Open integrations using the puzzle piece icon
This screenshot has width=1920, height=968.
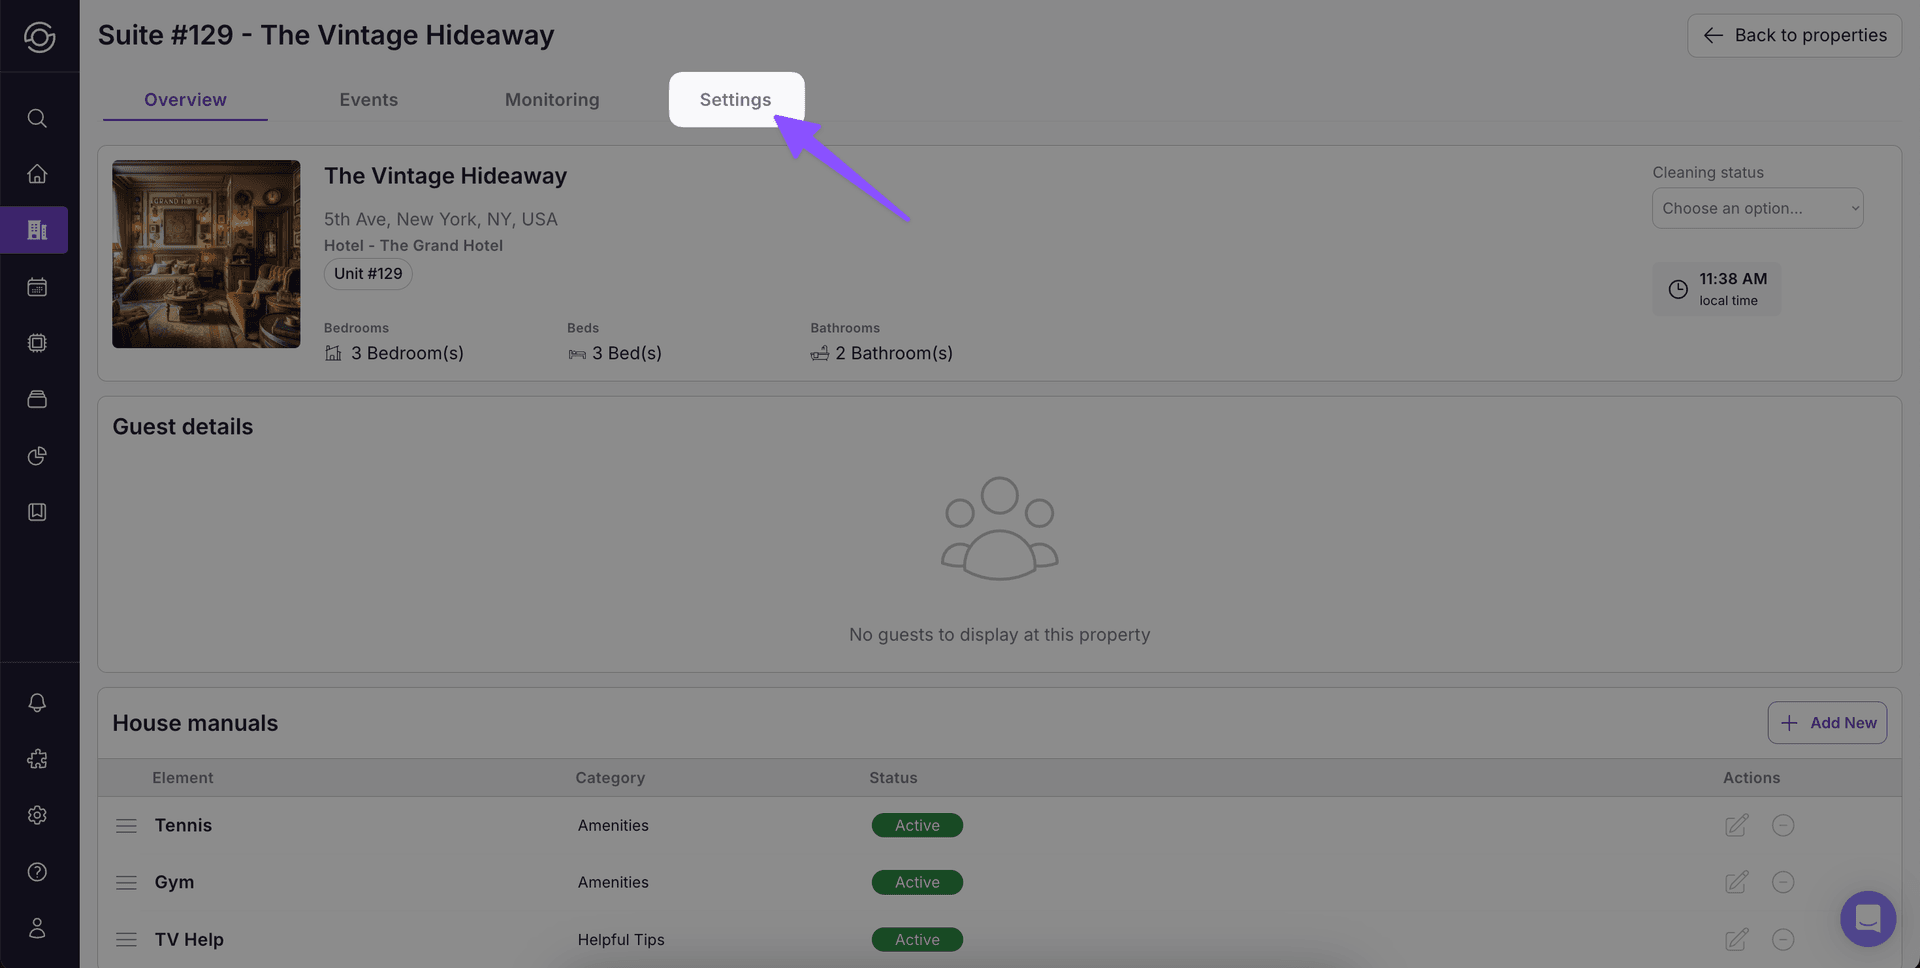[x=37, y=759]
